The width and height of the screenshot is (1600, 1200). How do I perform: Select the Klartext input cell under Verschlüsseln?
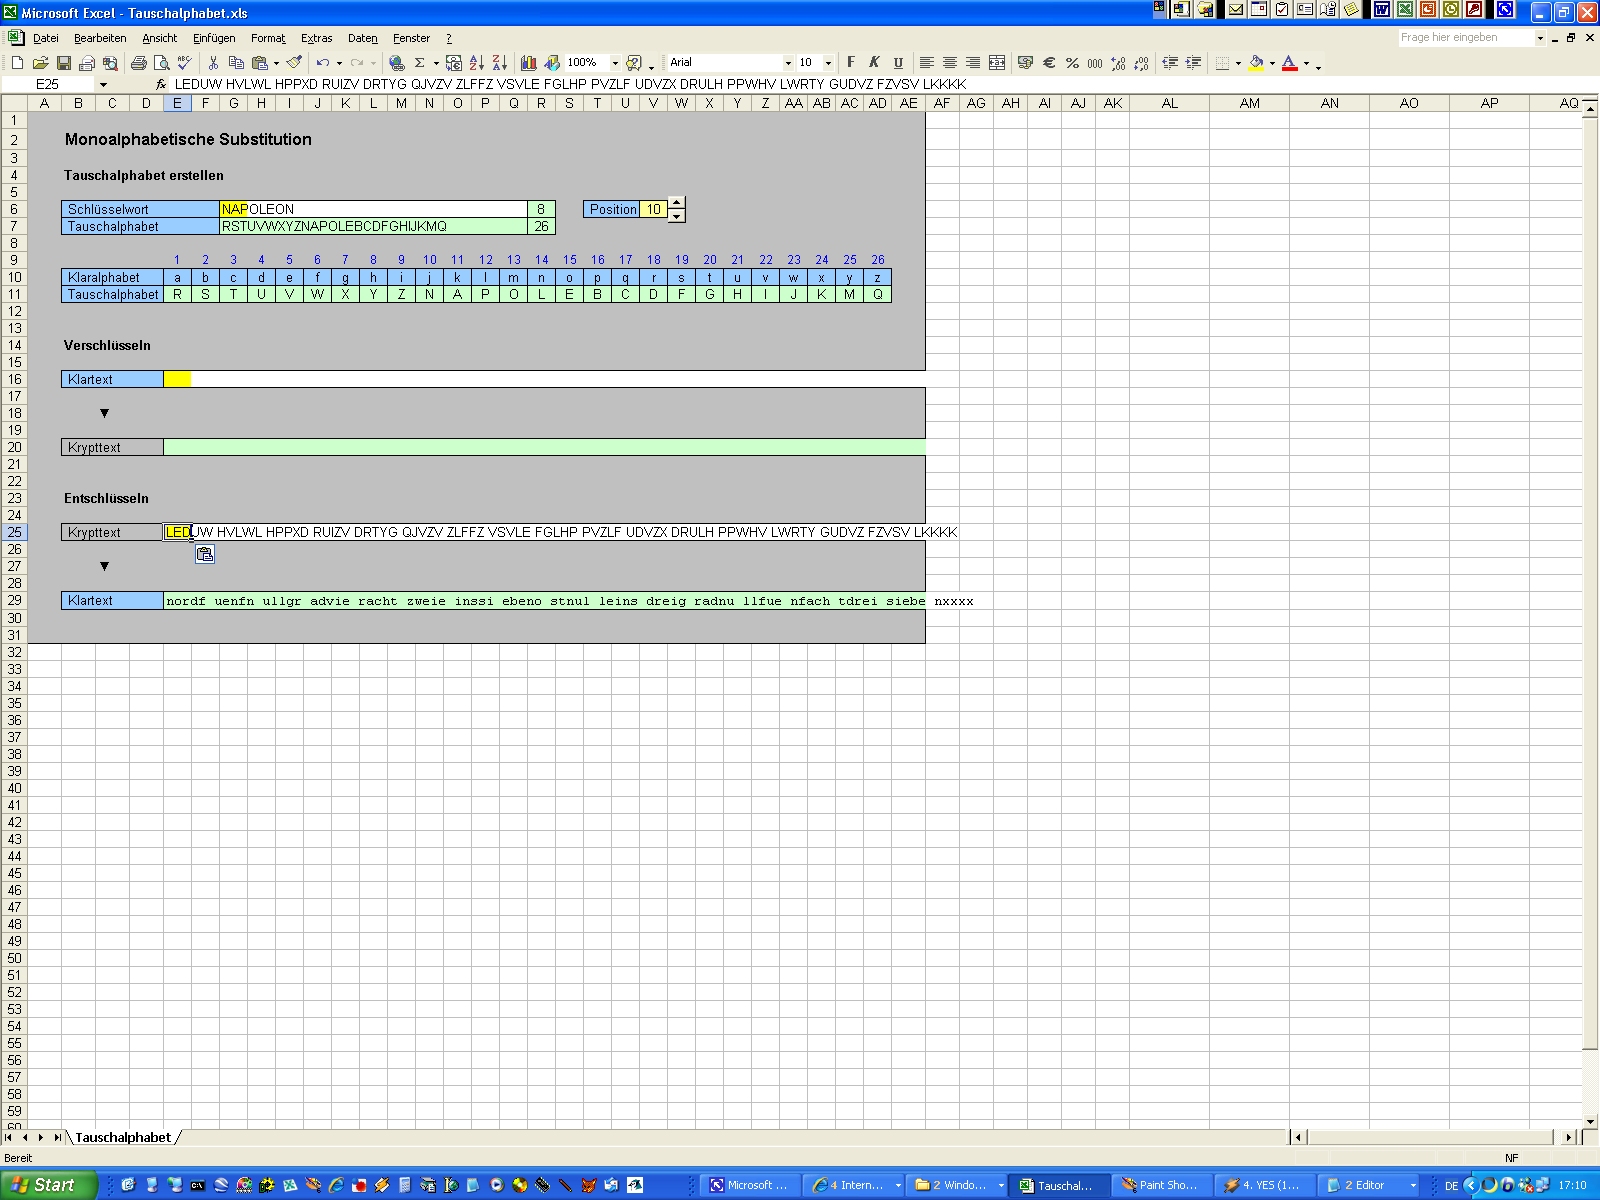click(x=544, y=379)
